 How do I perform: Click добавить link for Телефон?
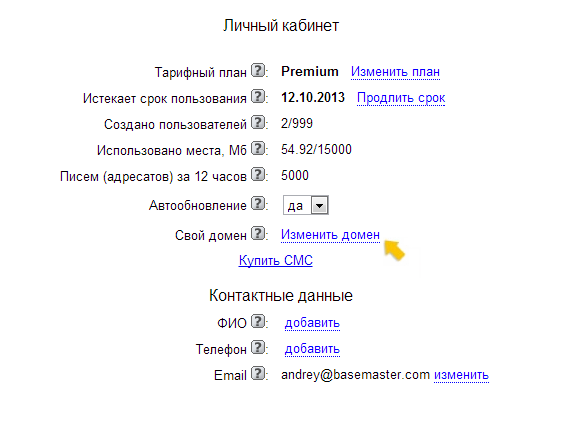tap(312, 349)
